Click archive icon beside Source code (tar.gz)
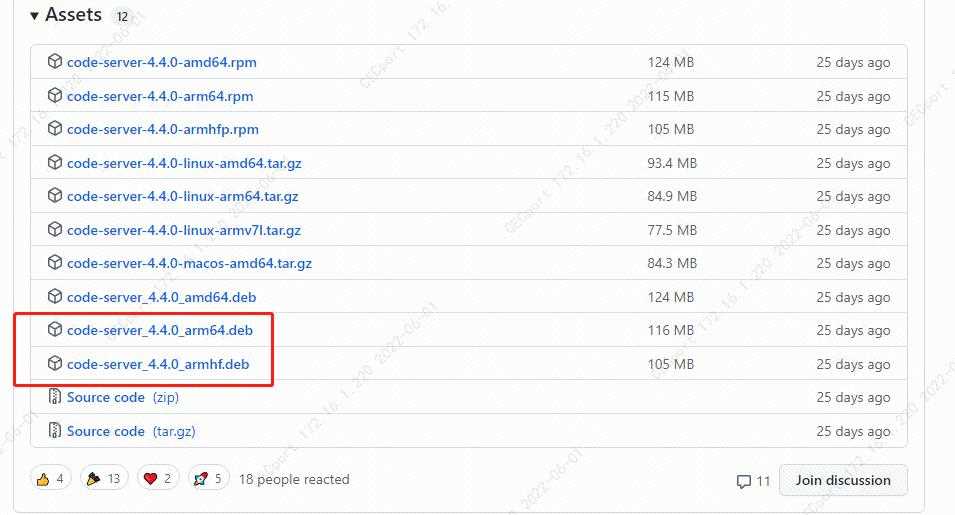 pos(55,430)
